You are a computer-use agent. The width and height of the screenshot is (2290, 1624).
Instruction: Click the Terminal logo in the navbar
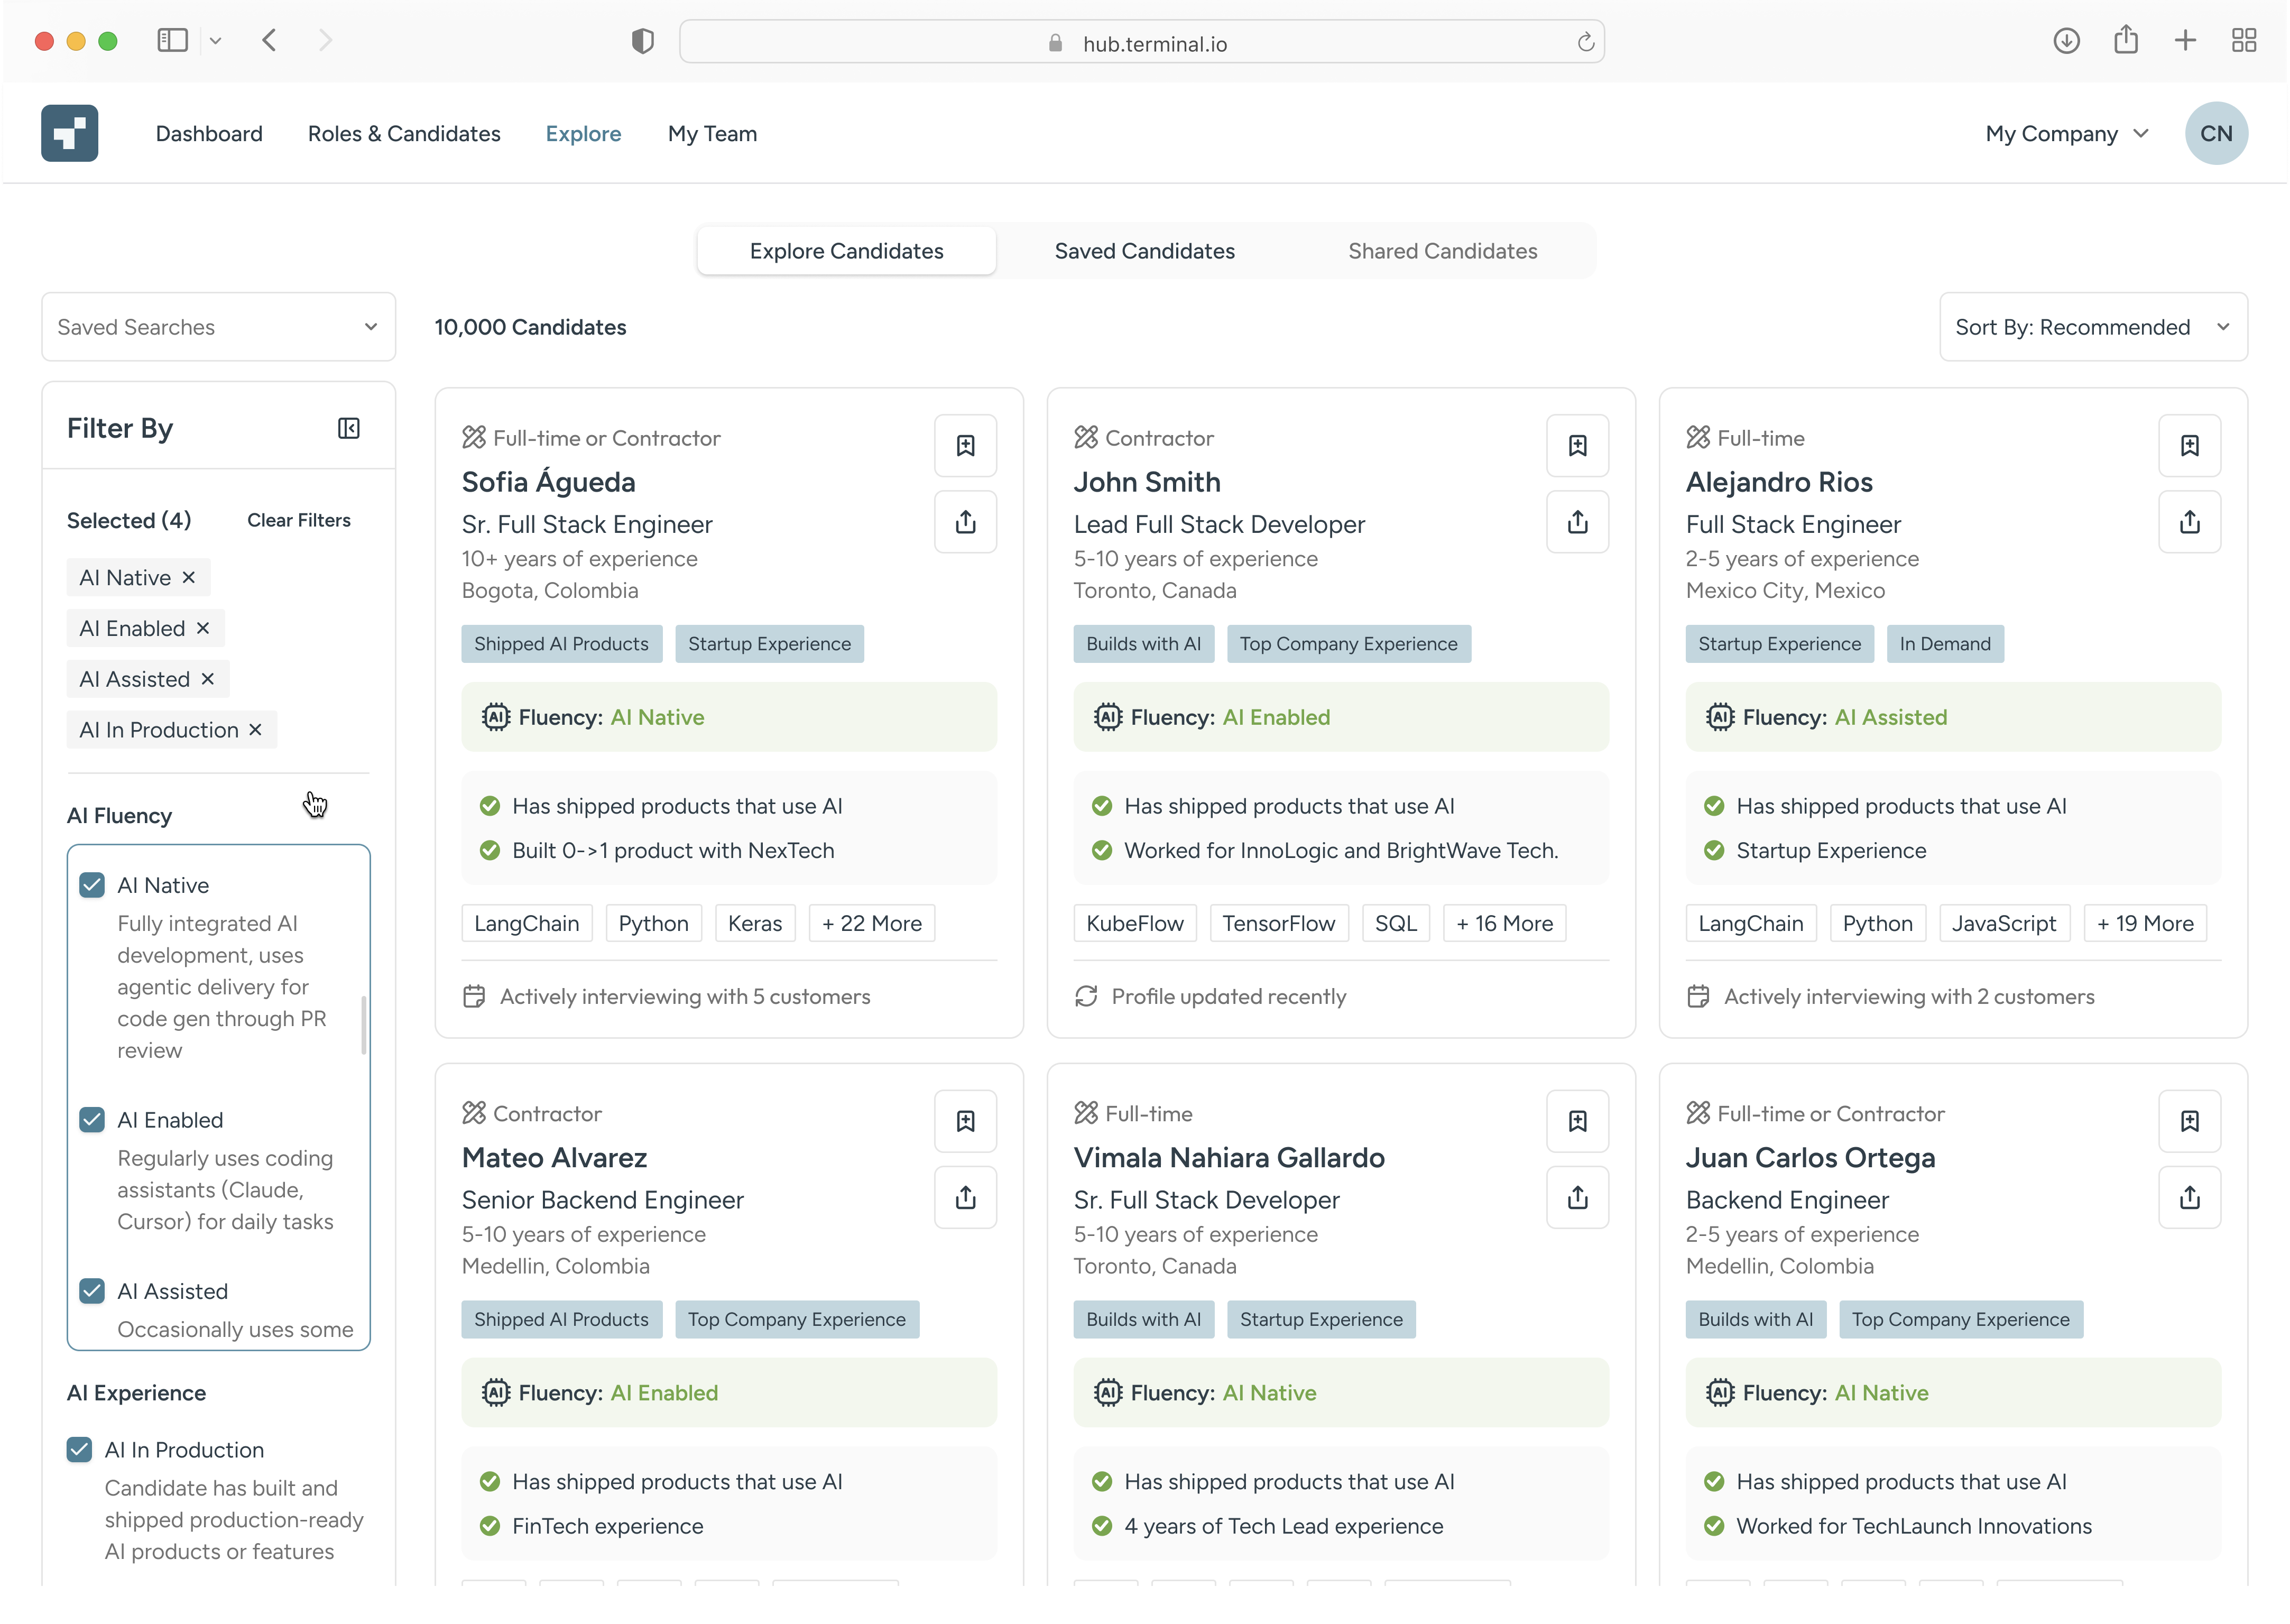click(69, 133)
